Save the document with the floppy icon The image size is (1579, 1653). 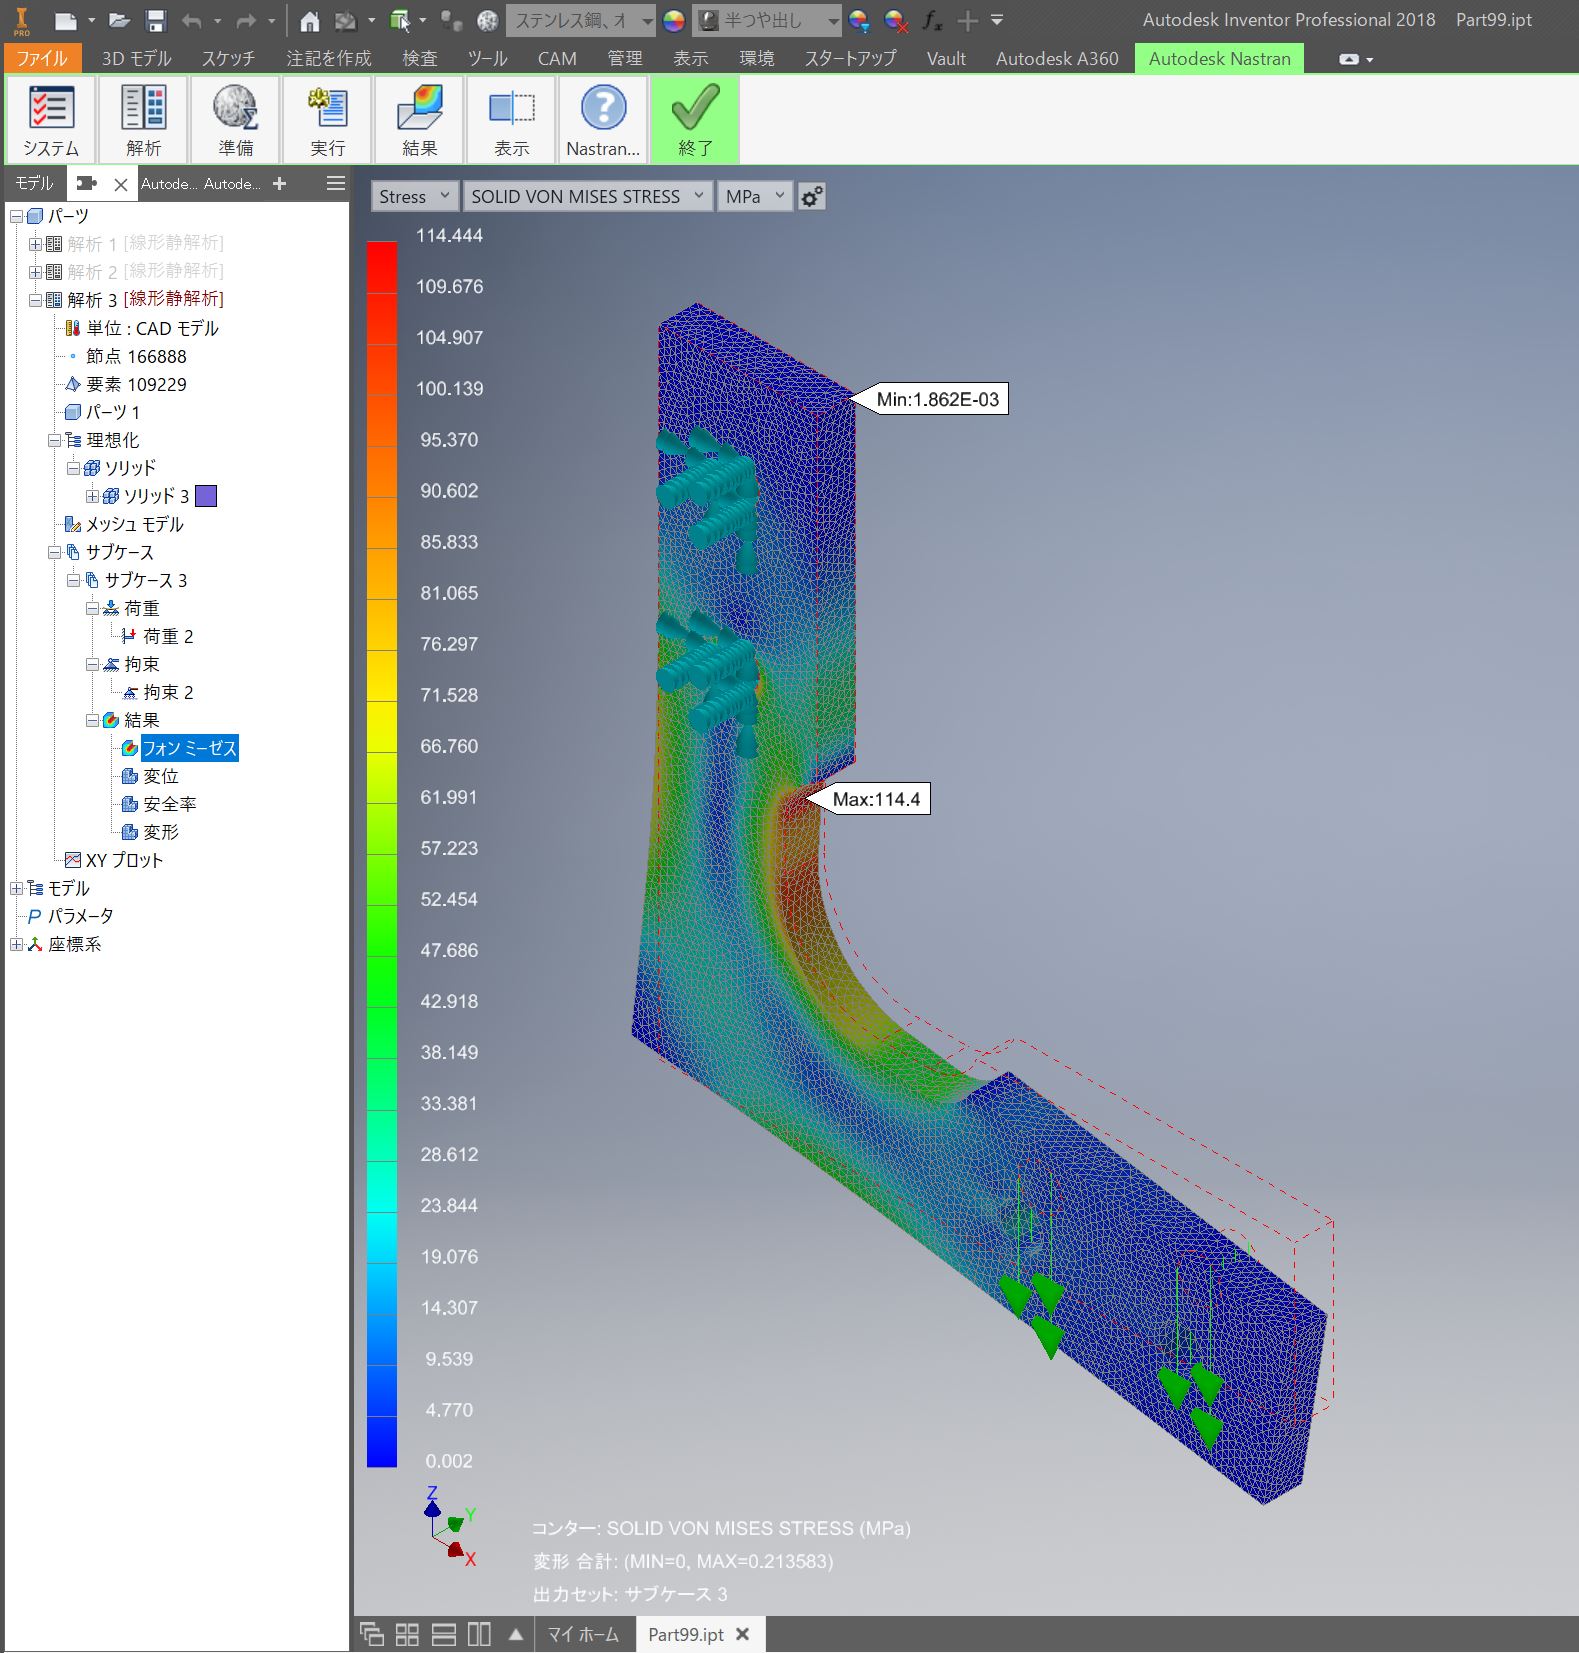tap(155, 20)
